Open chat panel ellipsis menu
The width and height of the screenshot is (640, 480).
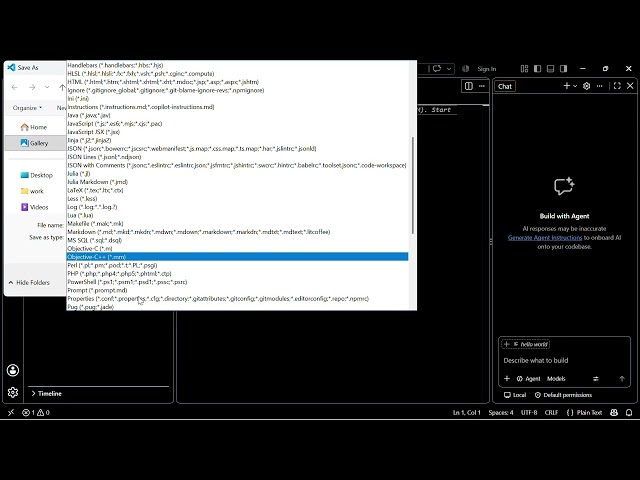599,86
